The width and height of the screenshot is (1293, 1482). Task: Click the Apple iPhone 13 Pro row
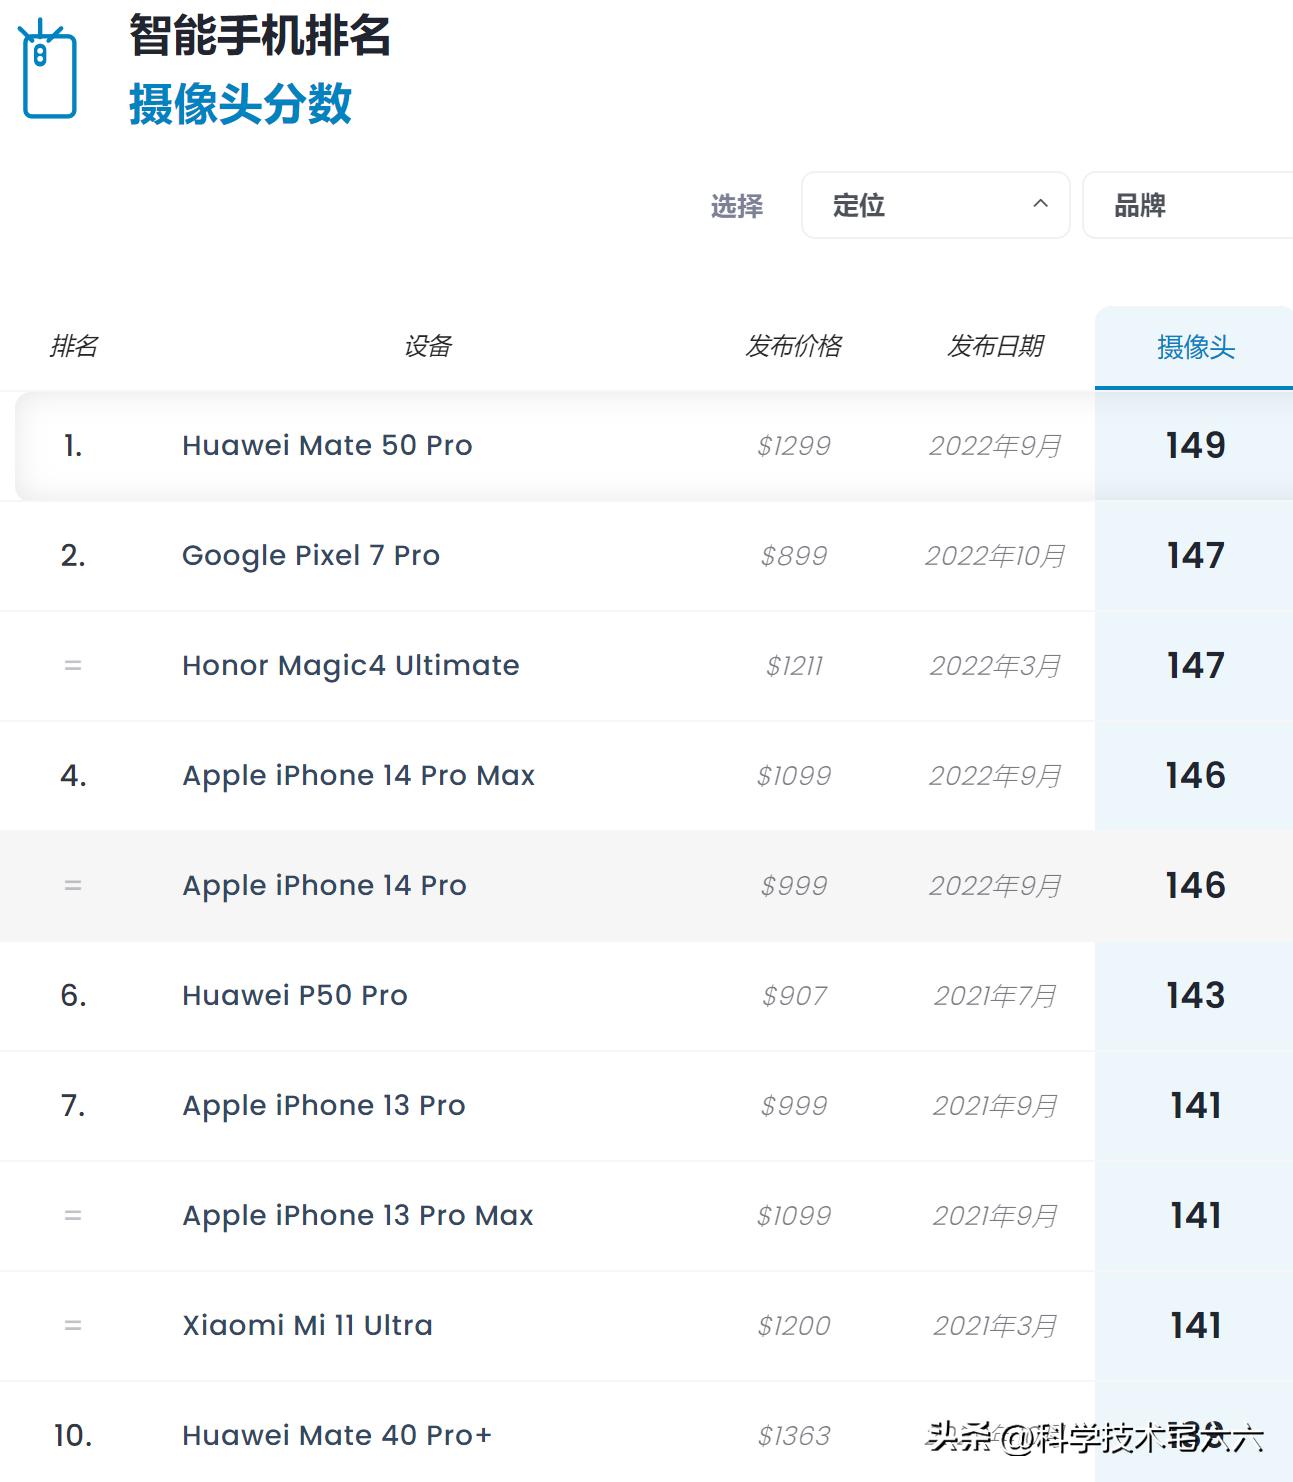(322, 1105)
